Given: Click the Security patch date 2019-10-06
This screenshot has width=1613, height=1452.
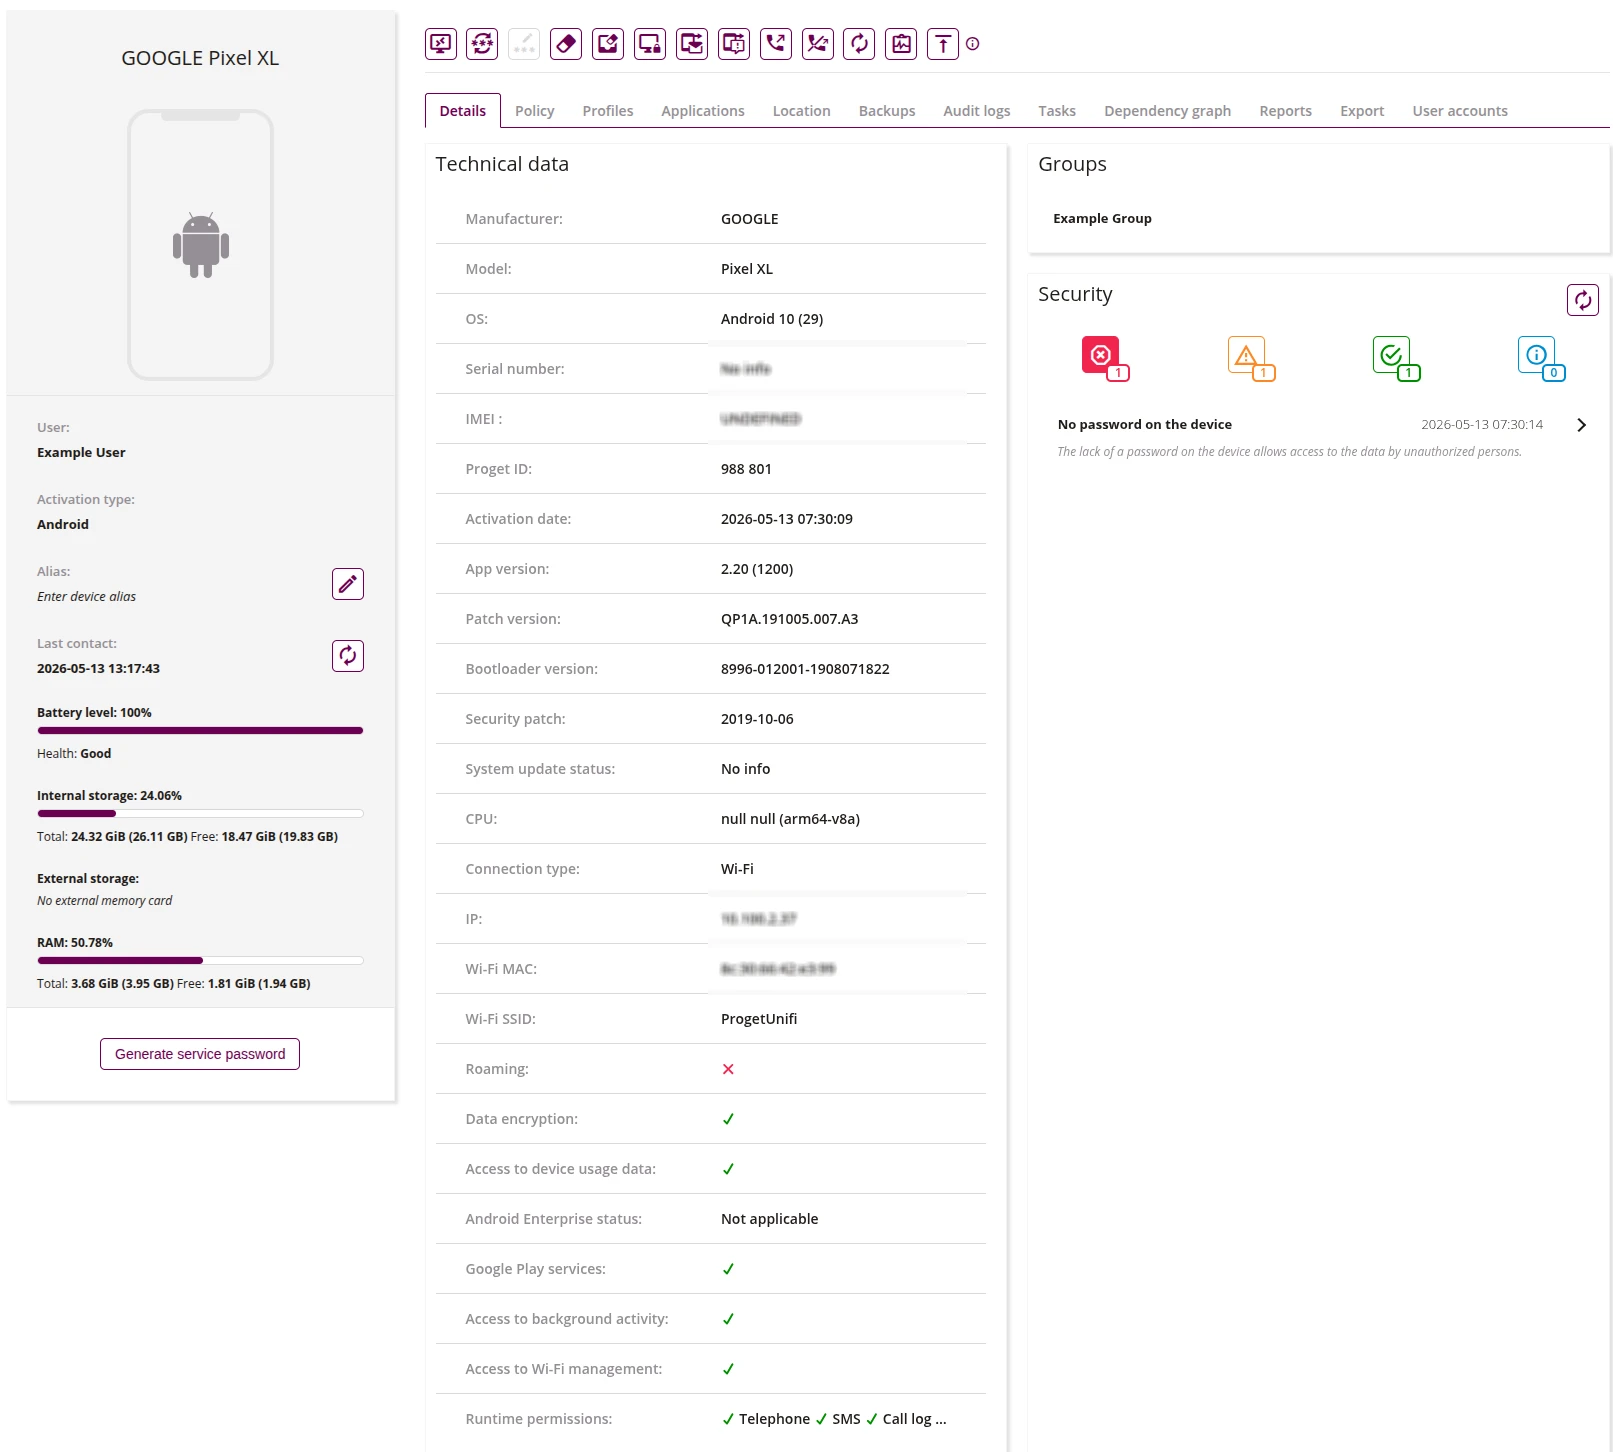Looking at the screenshot, I should click(757, 719).
